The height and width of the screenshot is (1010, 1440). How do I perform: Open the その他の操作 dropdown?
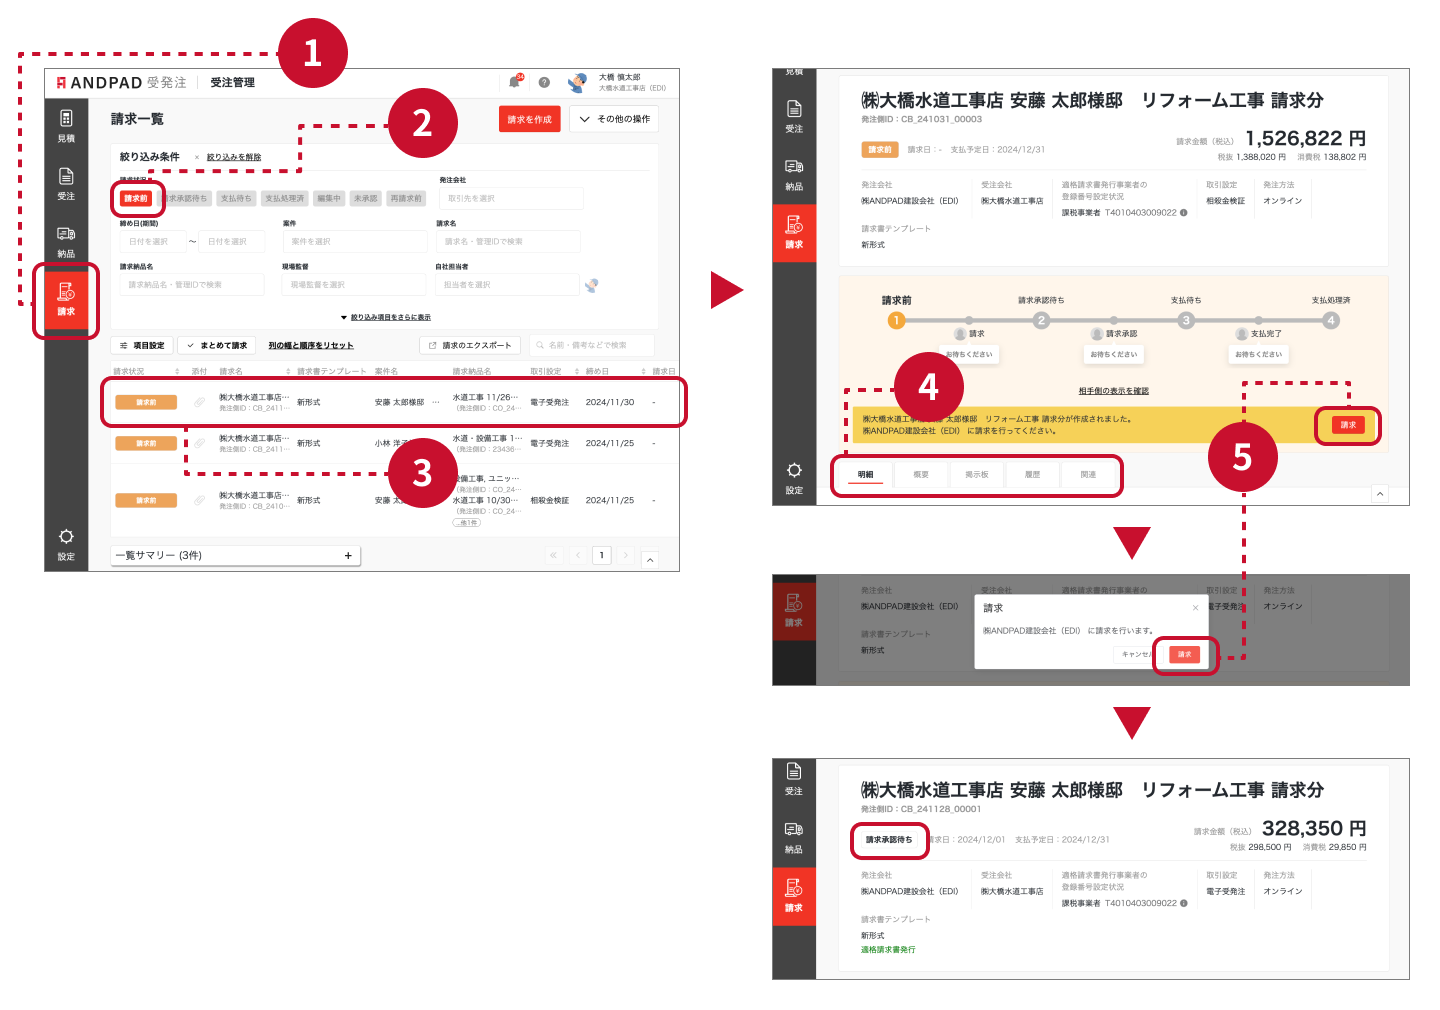point(614,119)
